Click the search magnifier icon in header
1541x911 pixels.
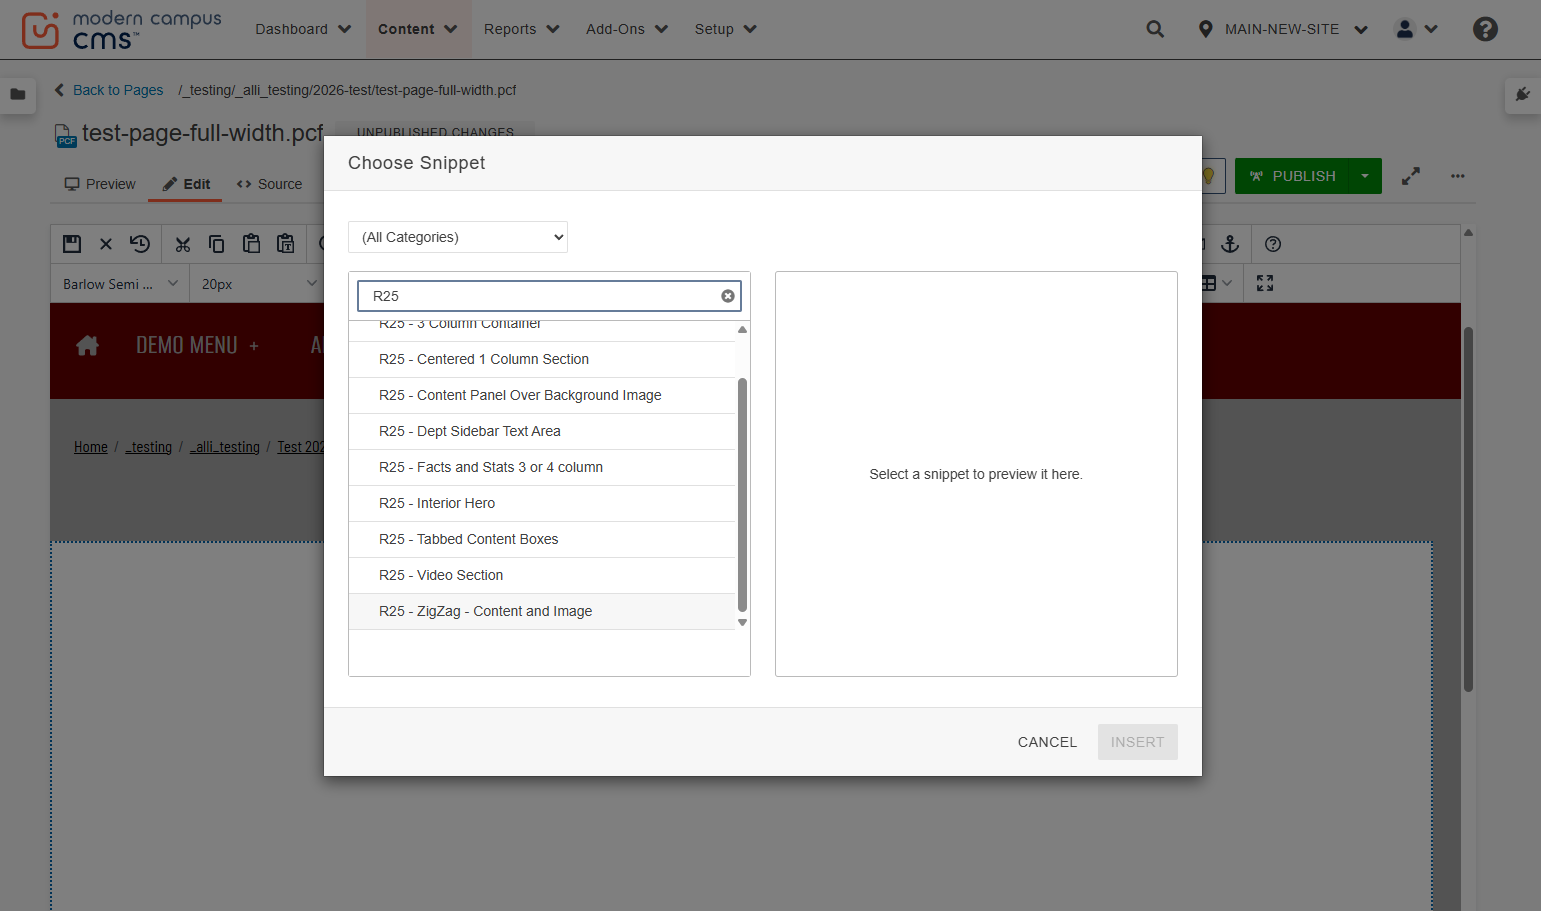coord(1155,29)
